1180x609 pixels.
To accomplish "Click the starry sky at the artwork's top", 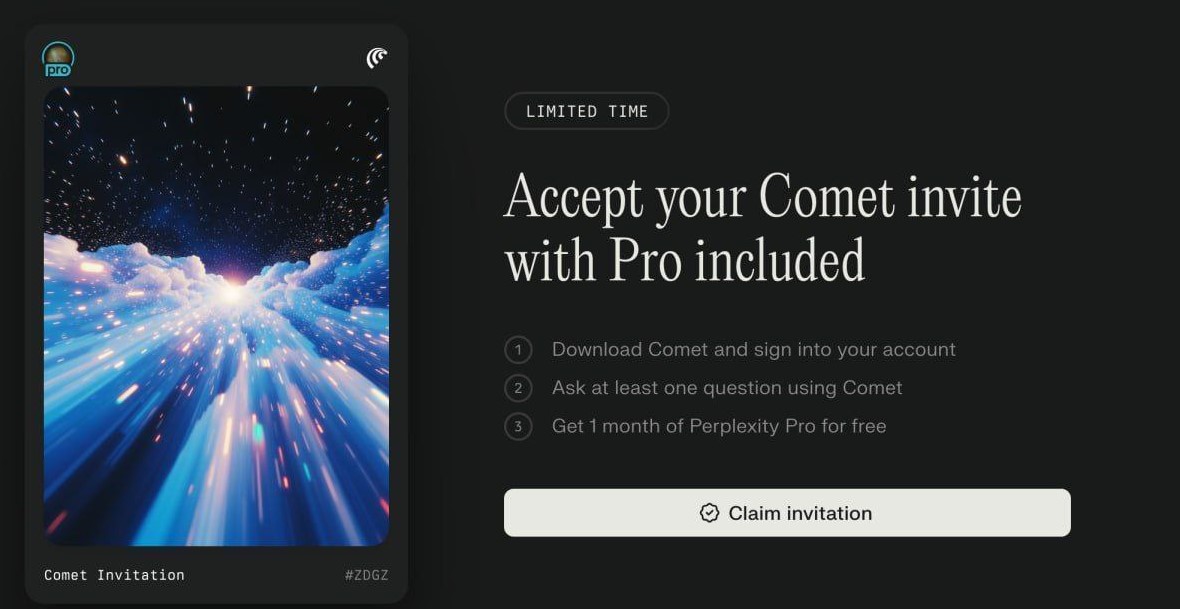I will (x=216, y=150).
